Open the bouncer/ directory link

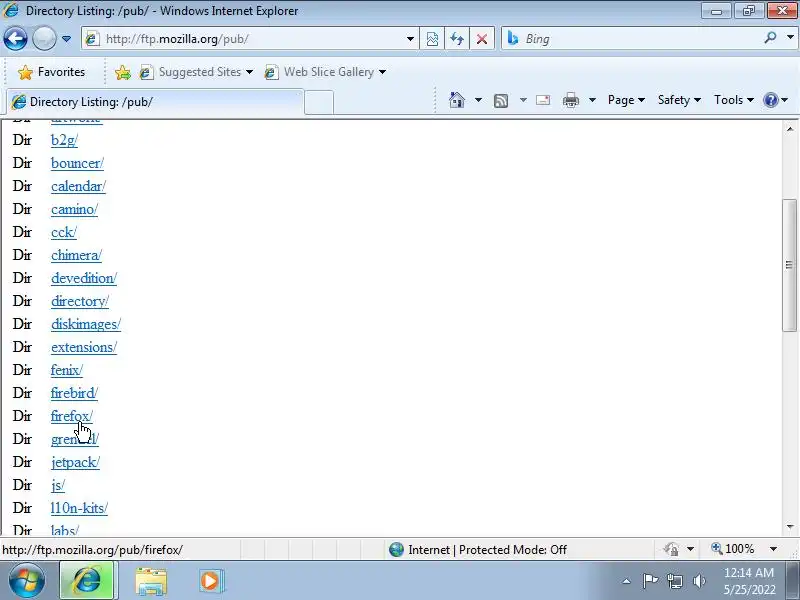pyautogui.click(x=77, y=163)
